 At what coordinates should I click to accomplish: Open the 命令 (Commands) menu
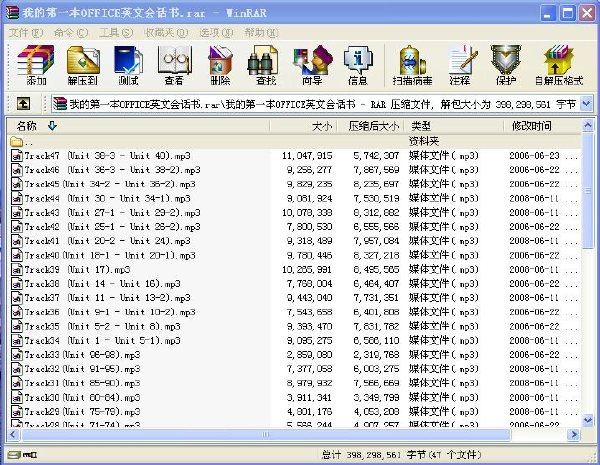pyautogui.click(x=71, y=33)
